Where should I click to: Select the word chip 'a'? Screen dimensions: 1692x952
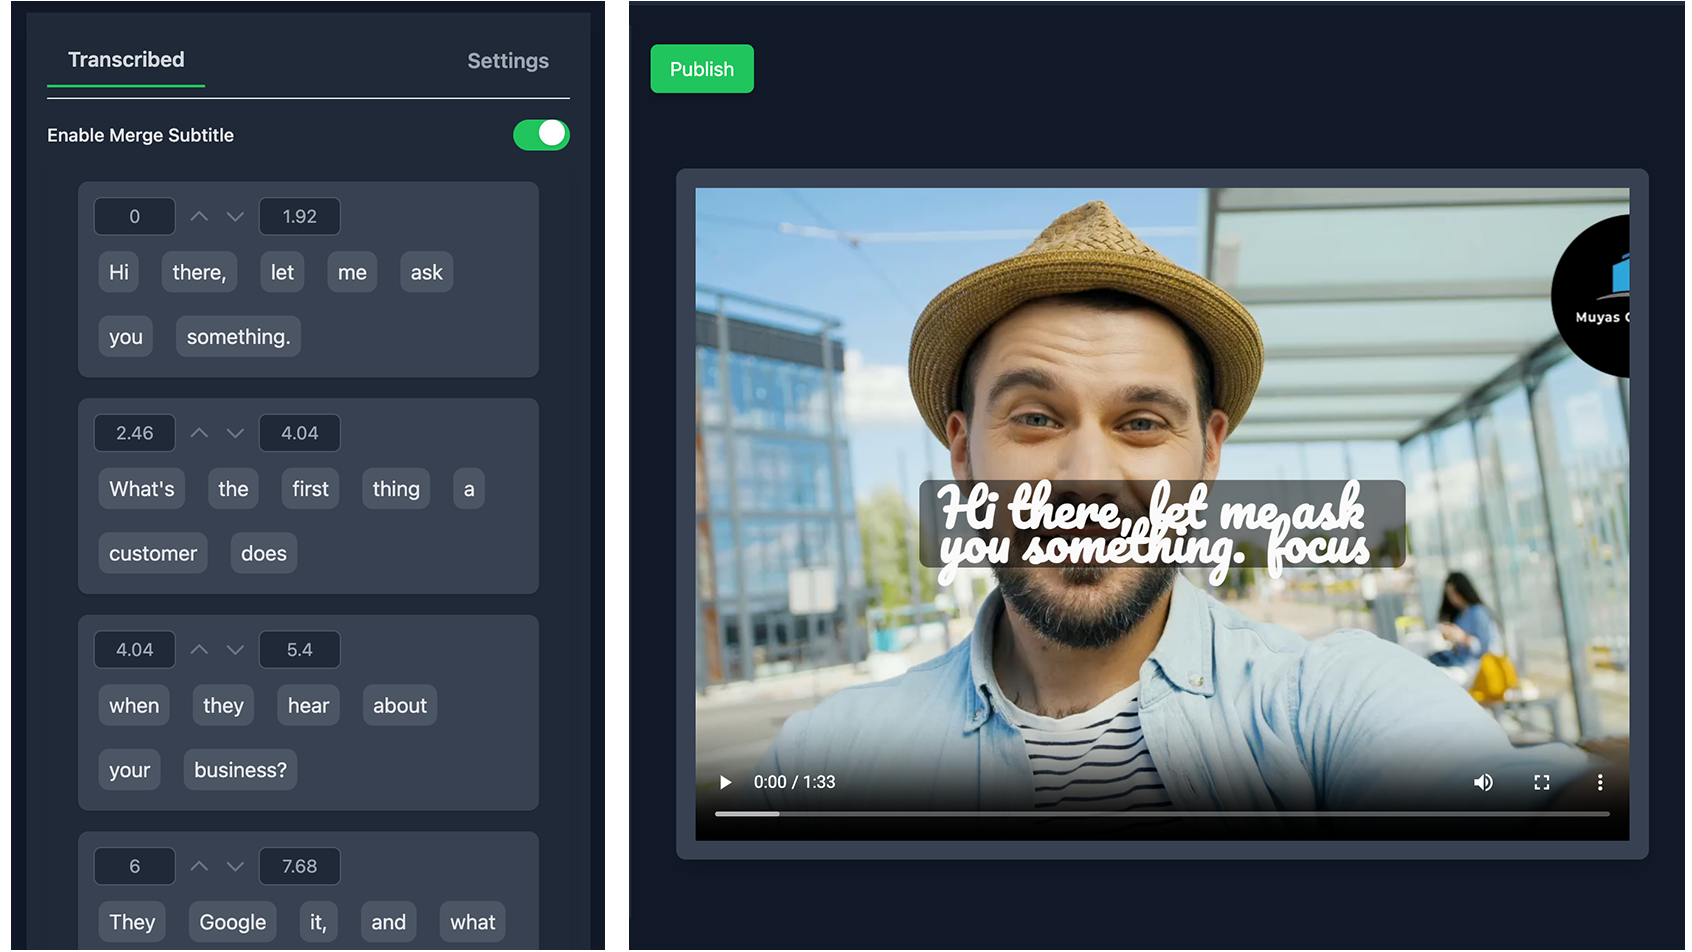[469, 489]
